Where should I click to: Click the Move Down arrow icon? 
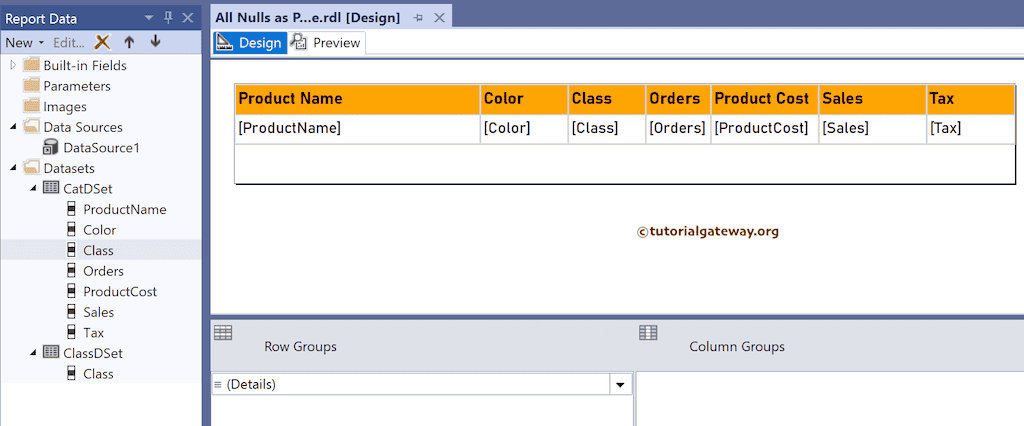coord(155,42)
